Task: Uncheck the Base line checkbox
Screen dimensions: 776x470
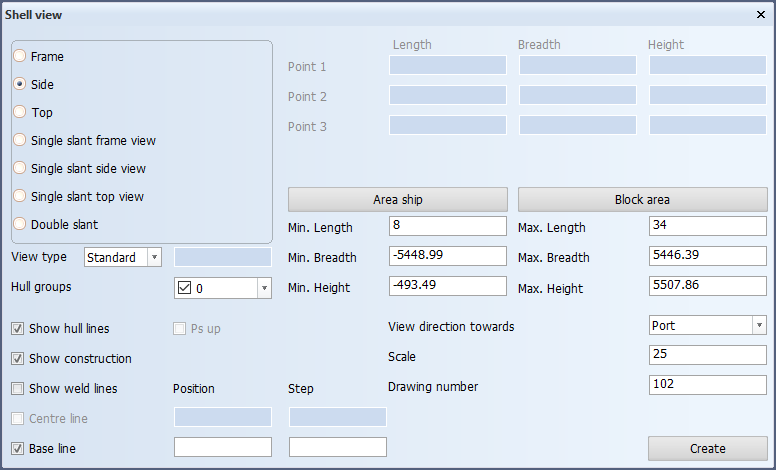Action: coord(18,449)
